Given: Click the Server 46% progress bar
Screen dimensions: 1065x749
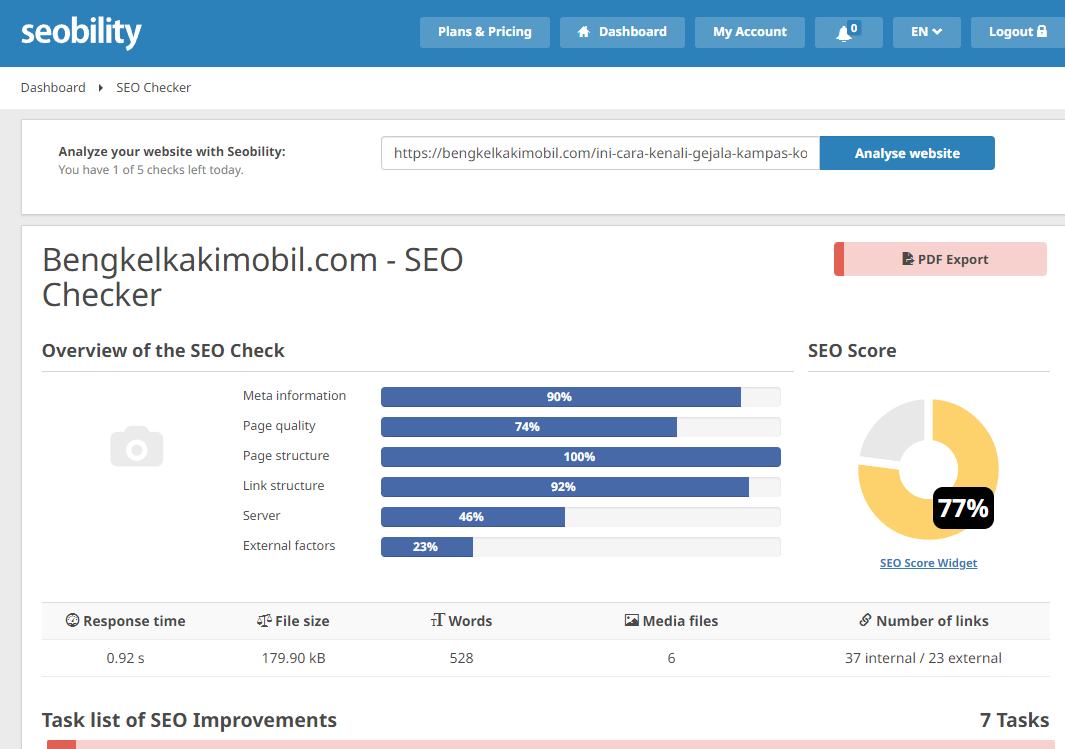Looking at the screenshot, I should 581,517.
